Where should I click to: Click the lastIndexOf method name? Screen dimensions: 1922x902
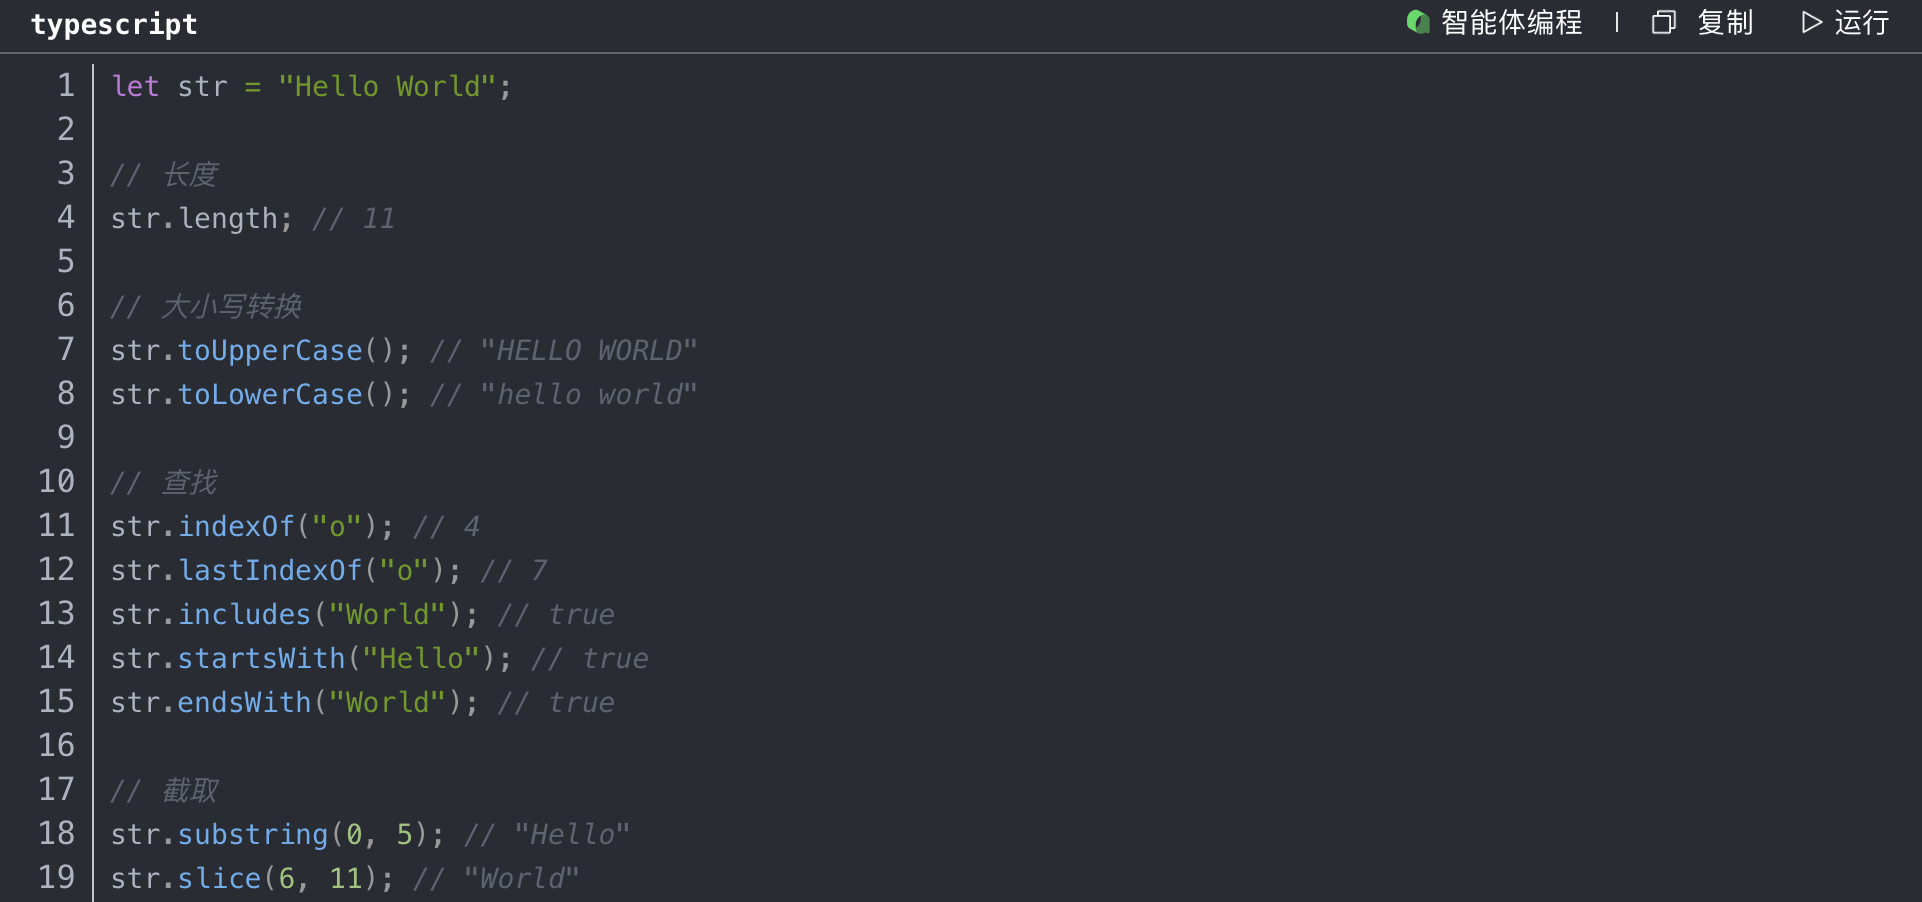[270, 571]
